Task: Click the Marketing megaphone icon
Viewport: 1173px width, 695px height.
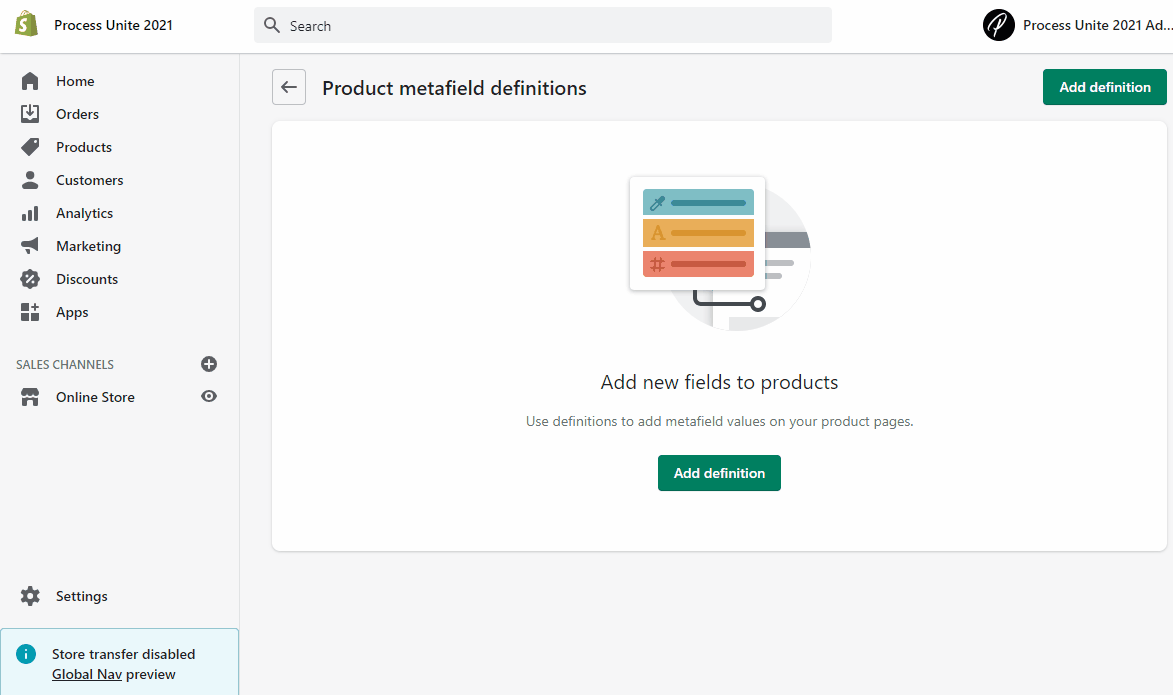Action: point(30,245)
